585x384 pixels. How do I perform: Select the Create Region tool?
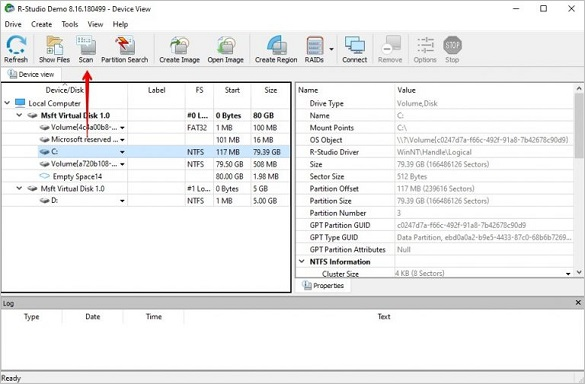click(x=276, y=49)
